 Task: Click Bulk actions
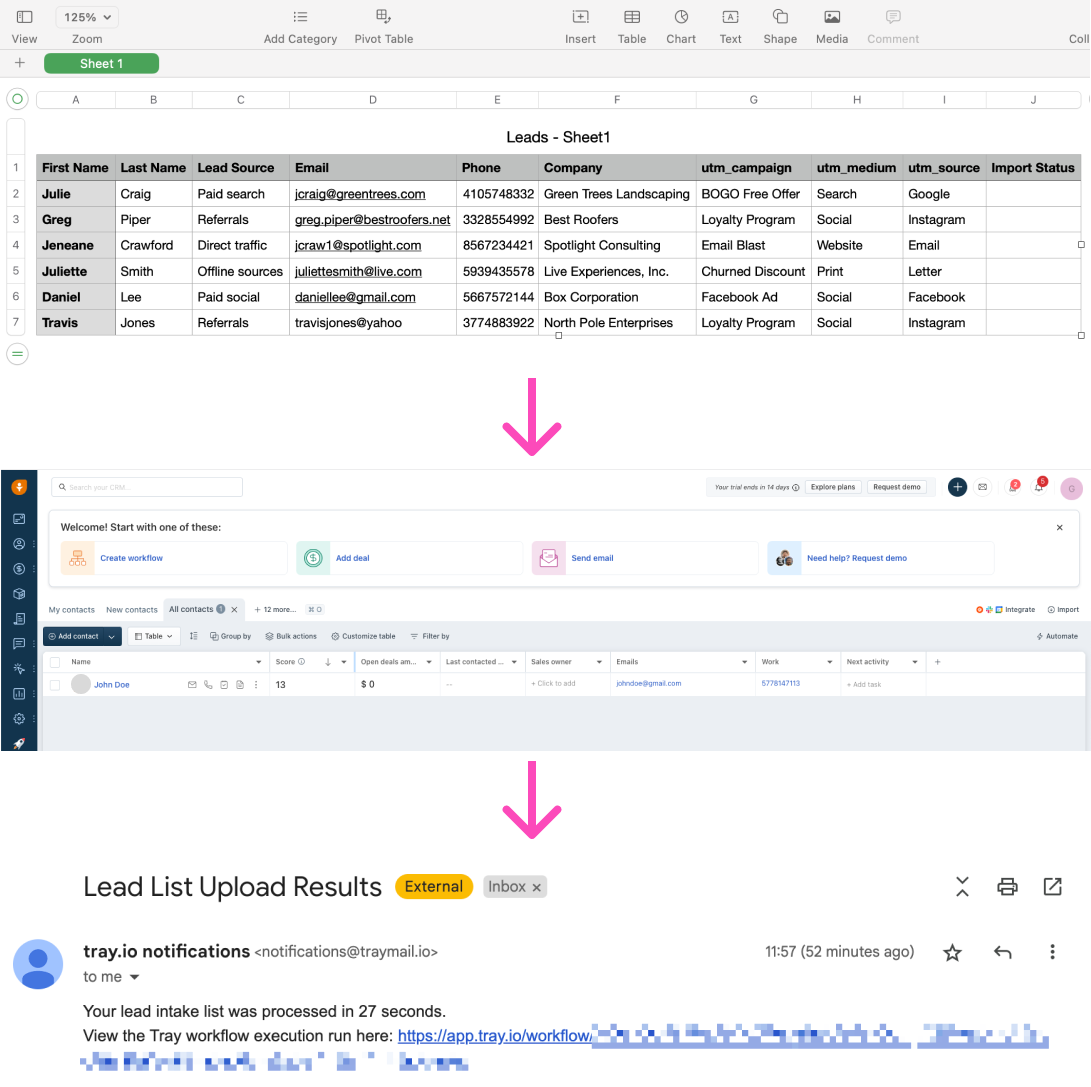(x=291, y=636)
